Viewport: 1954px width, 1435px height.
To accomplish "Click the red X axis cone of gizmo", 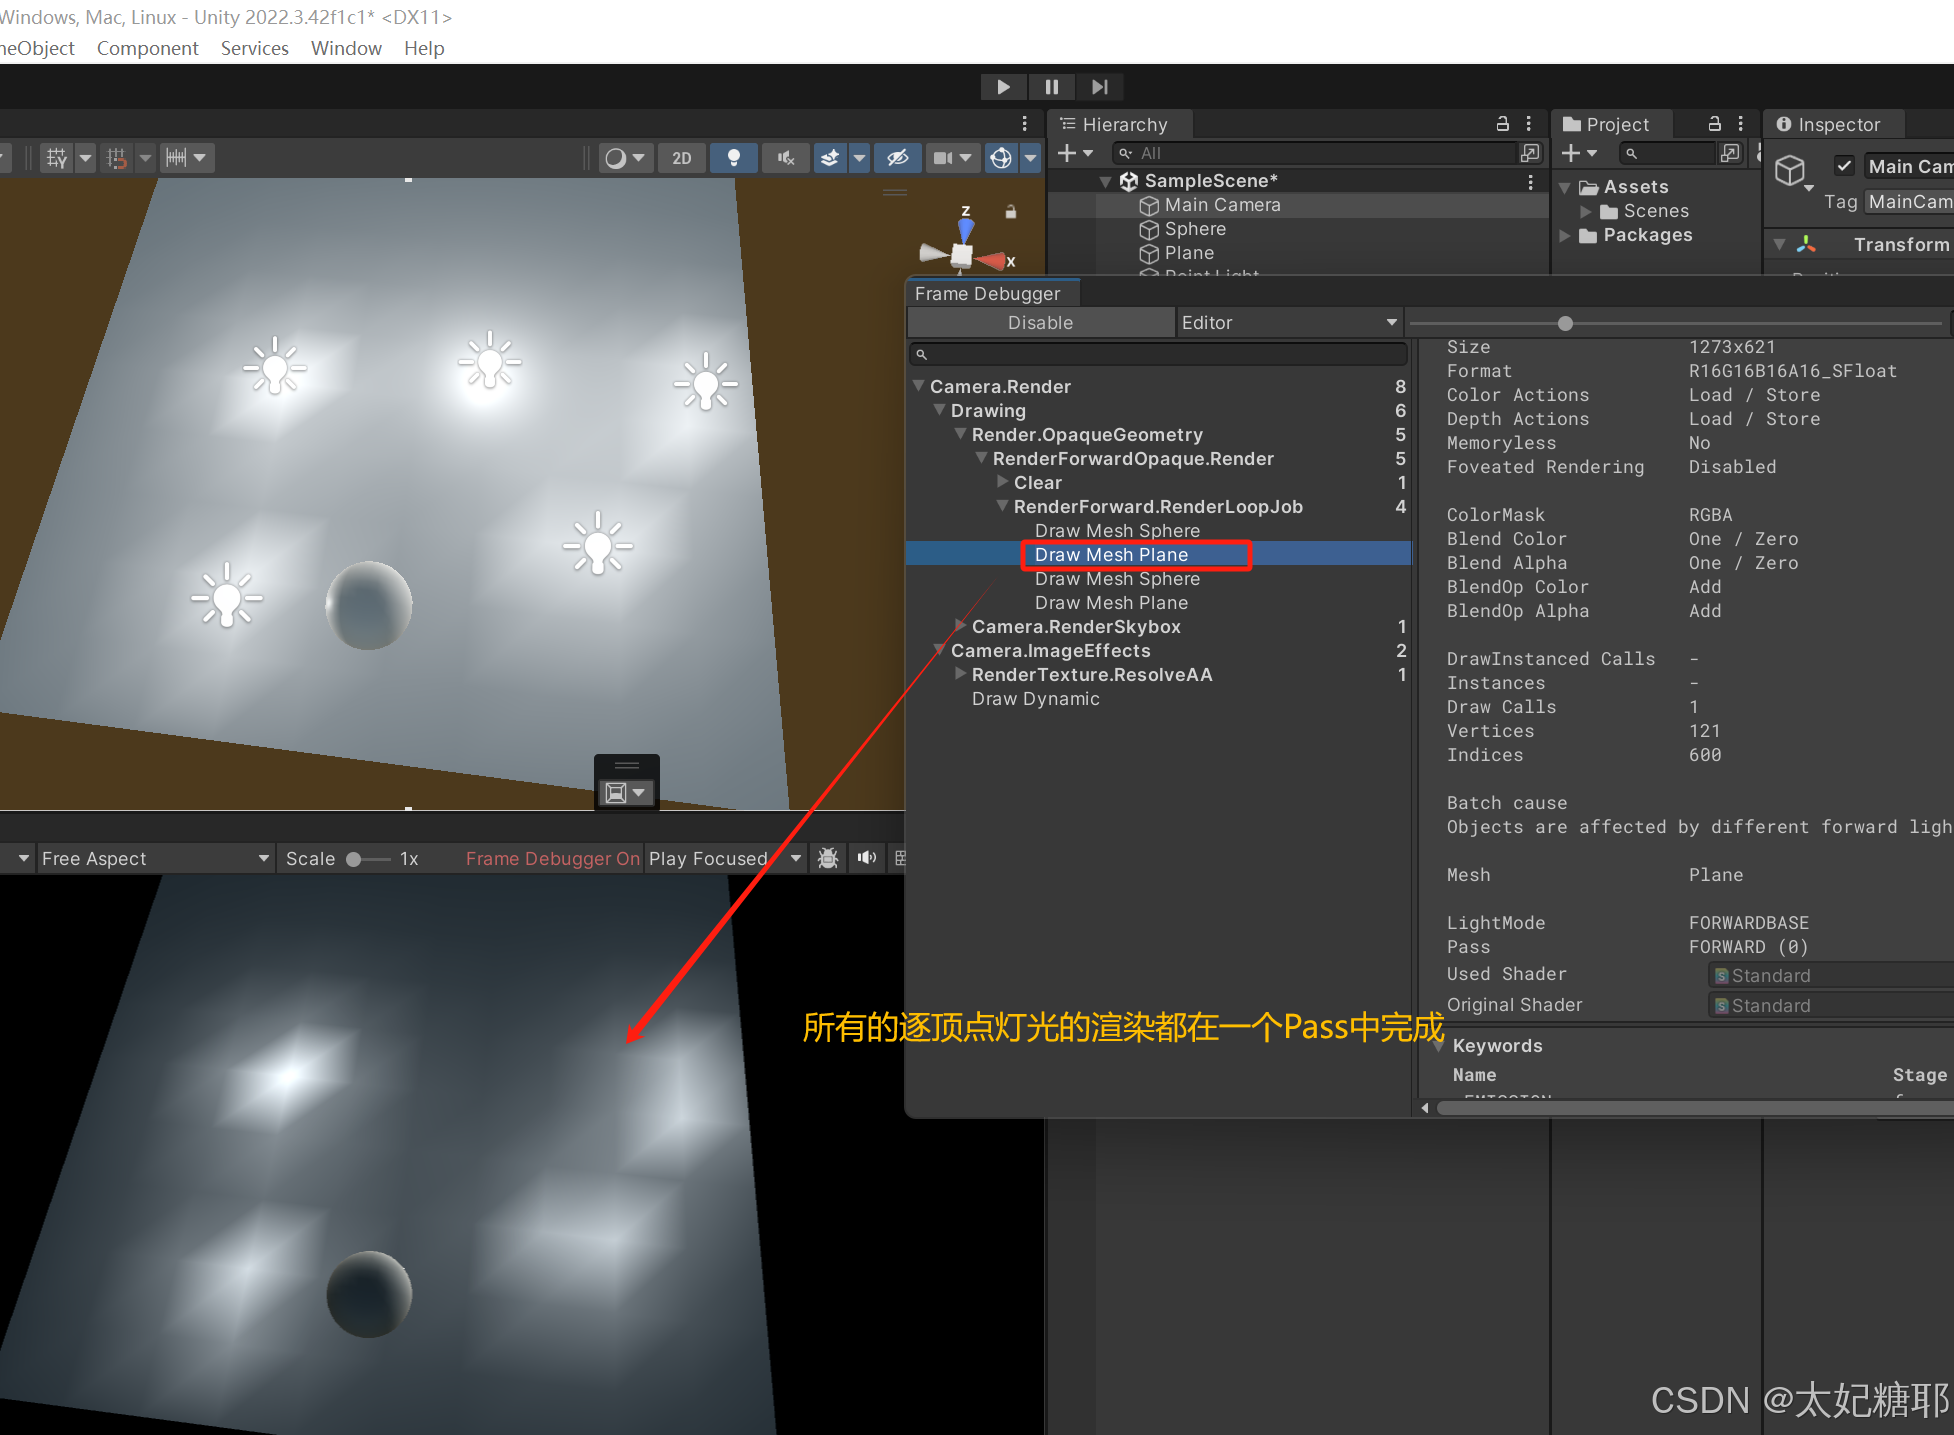I will point(992,260).
